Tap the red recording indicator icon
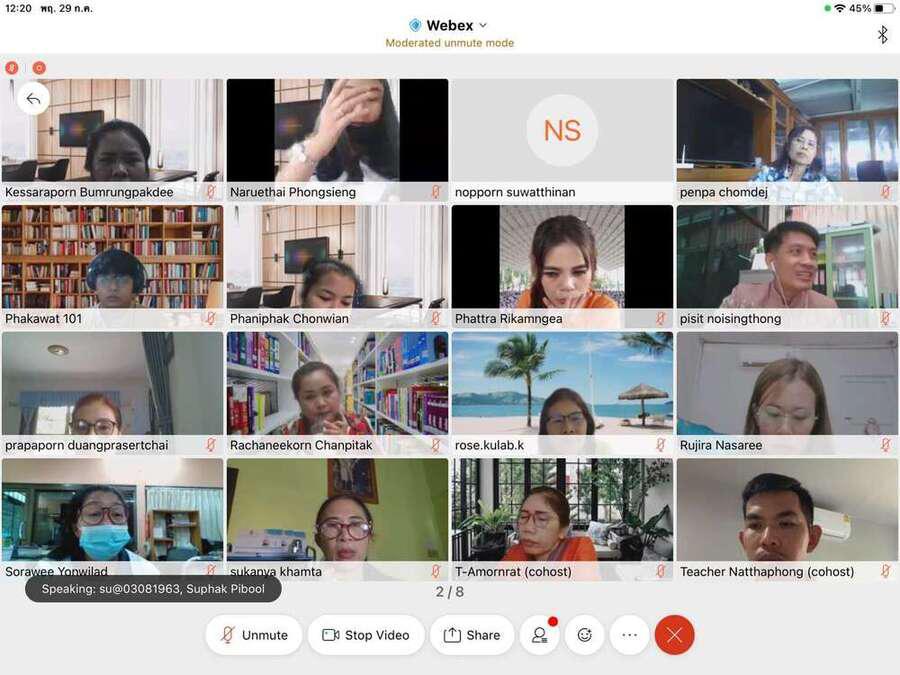The image size is (900, 675). [x=39, y=68]
